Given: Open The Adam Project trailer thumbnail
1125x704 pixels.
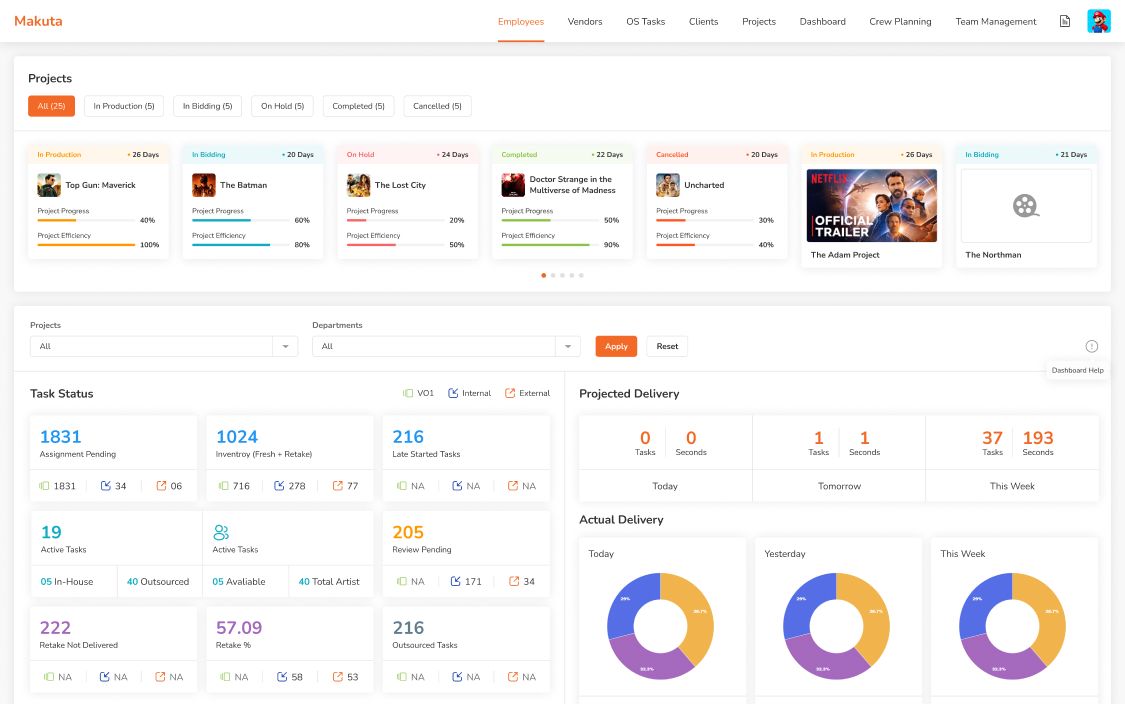Looking at the screenshot, I should click(x=871, y=205).
